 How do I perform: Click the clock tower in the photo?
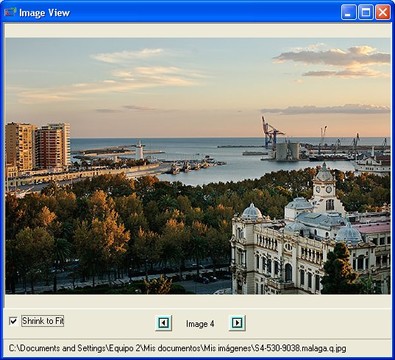pos(324,187)
